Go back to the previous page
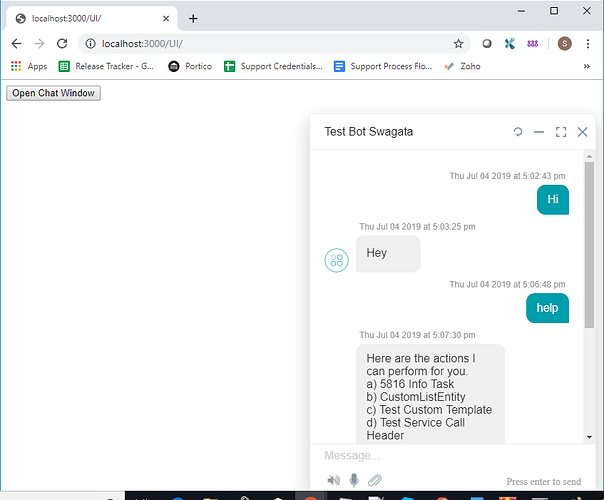Viewport: 604px width, 500px height. [16, 44]
